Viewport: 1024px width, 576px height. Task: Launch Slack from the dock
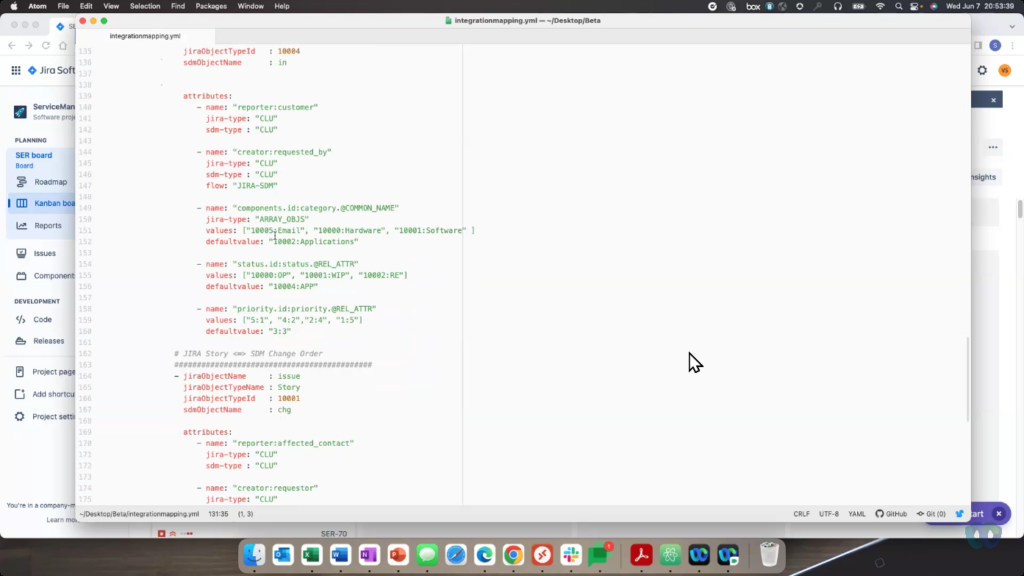(x=571, y=555)
